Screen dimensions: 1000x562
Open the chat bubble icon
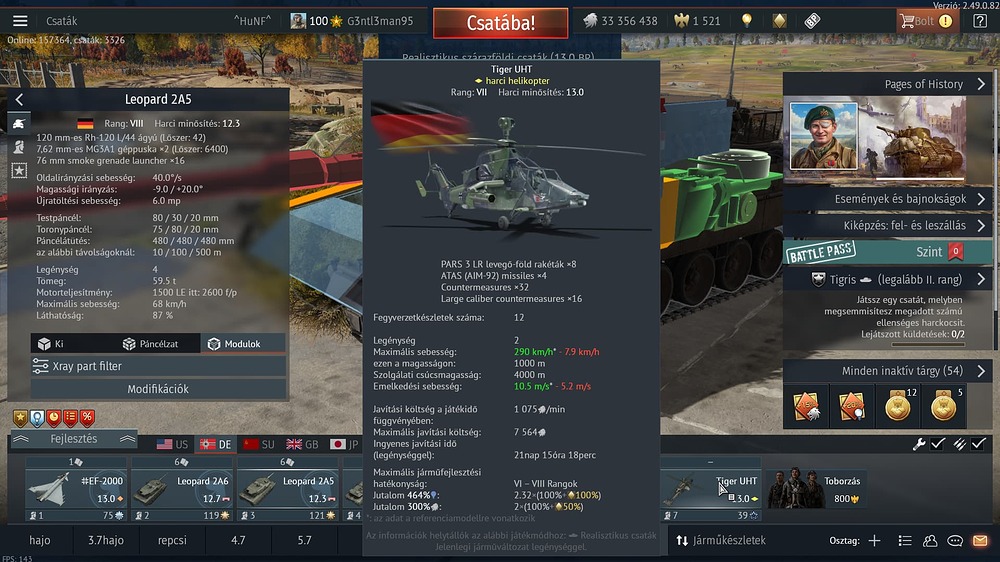[955, 540]
